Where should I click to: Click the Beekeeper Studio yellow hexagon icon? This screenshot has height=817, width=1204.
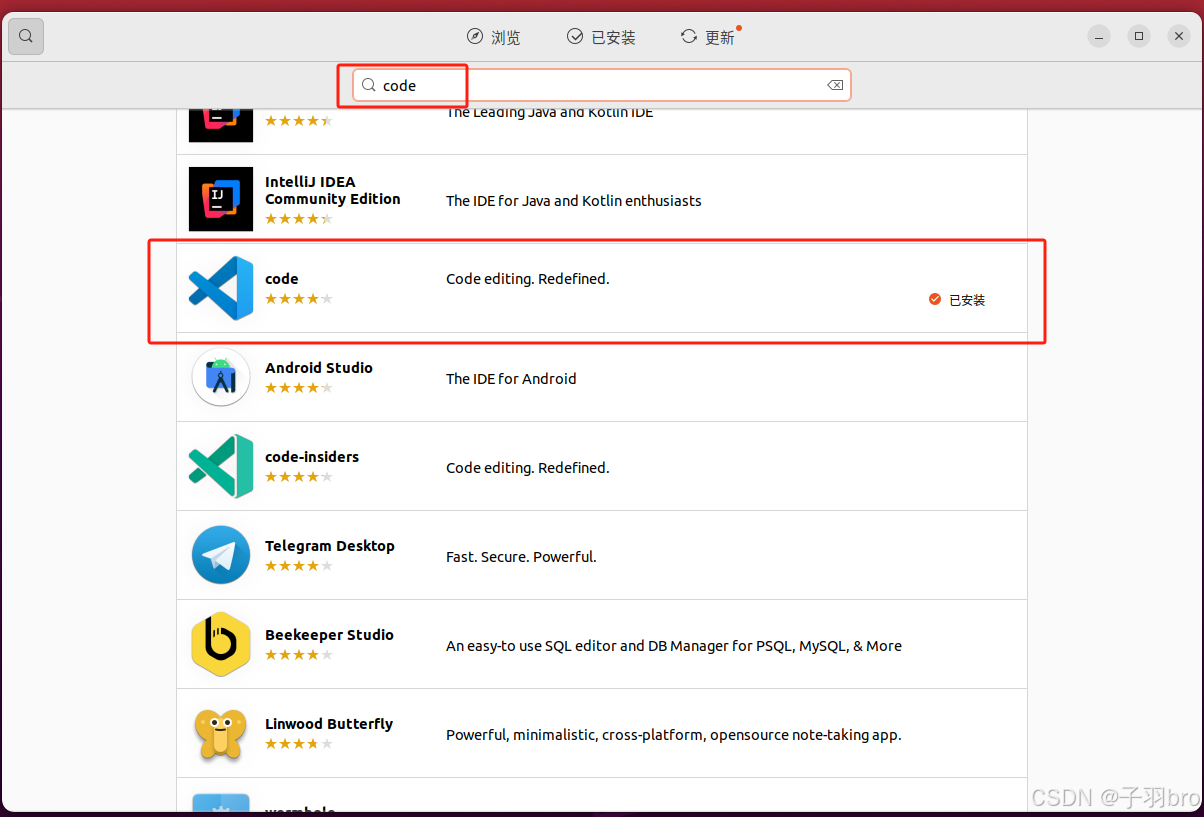click(221, 644)
